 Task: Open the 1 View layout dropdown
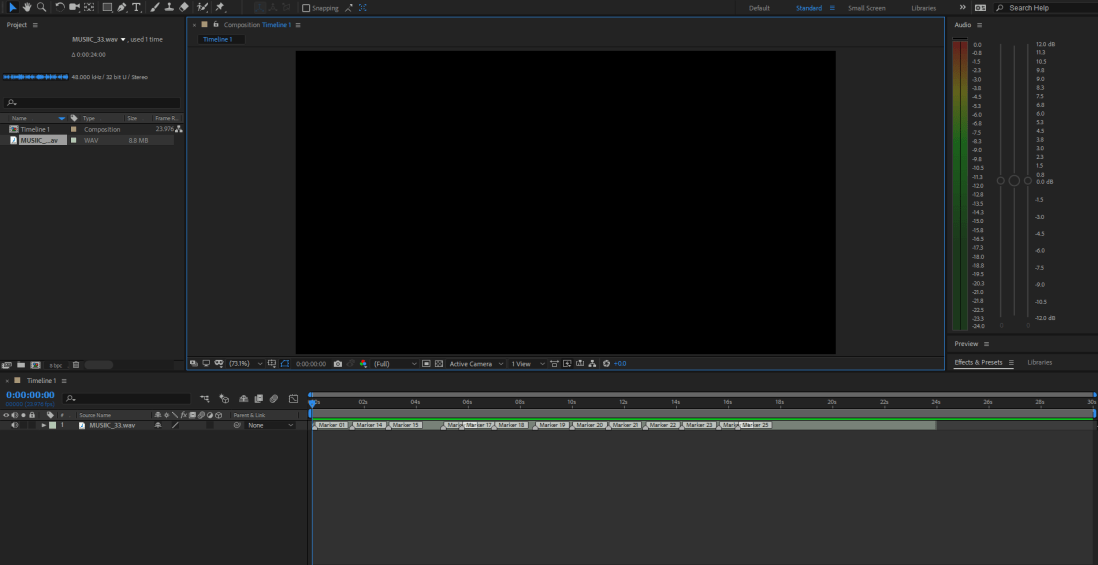click(528, 364)
